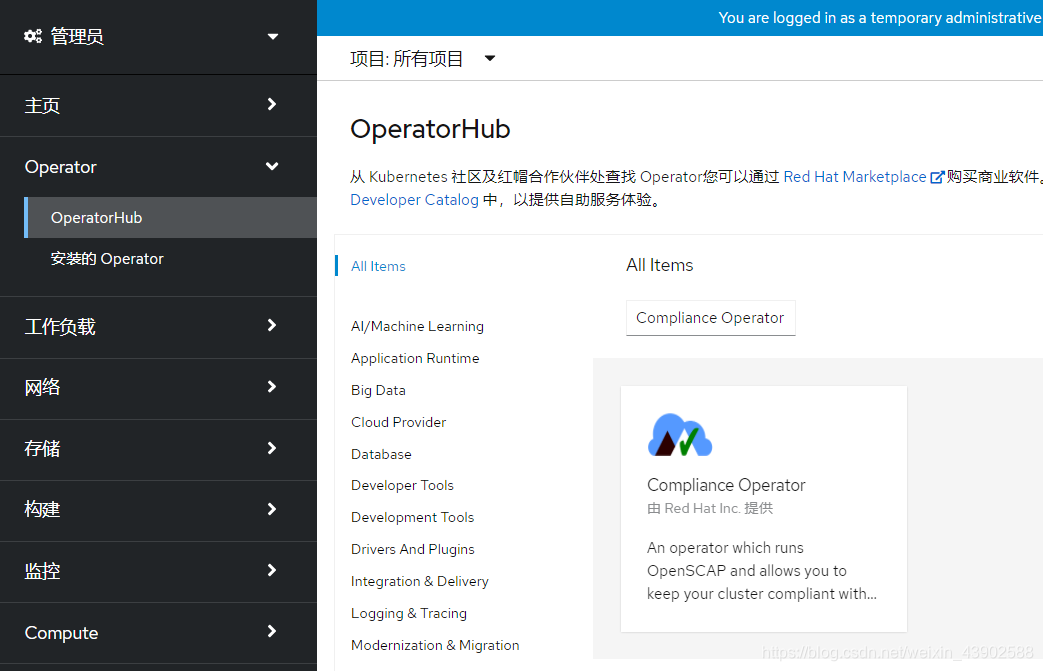Open the Compliance Operator card title

[x=726, y=485]
